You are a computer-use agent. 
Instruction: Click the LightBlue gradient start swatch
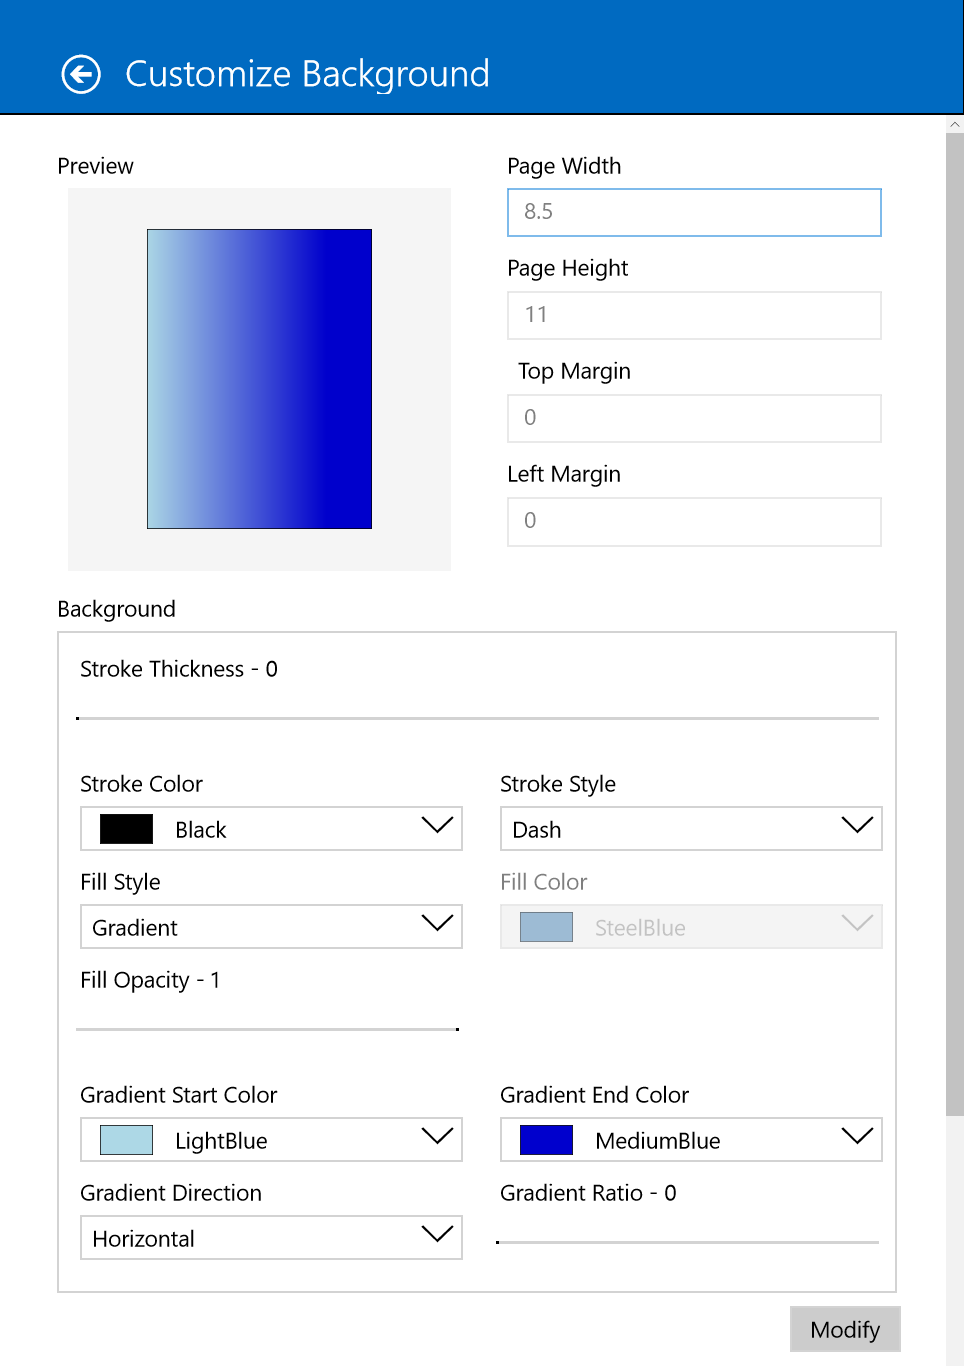(126, 1140)
